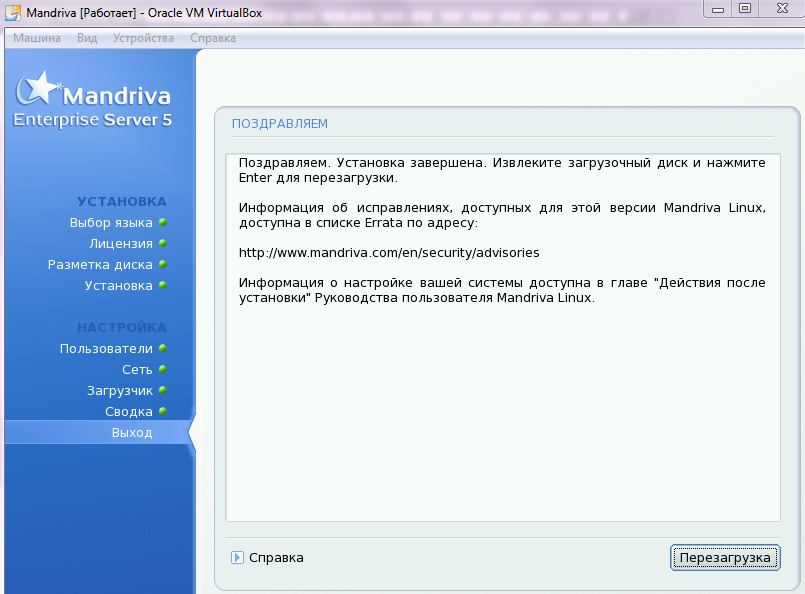This screenshot has width=805, height=594.
Task: Click the green dot beside Разметка диска
Action: click(x=163, y=264)
